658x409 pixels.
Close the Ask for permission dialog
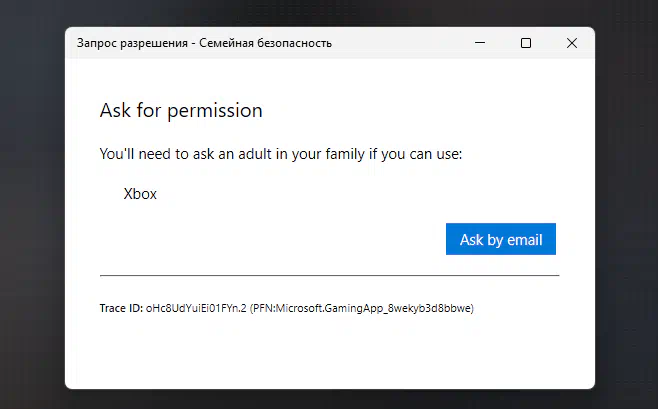coord(572,43)
